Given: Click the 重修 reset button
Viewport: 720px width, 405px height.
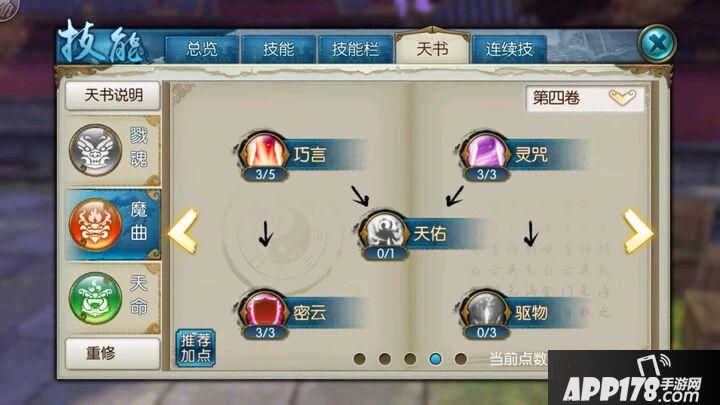Looking at the screenshot, I should point(113,354).
